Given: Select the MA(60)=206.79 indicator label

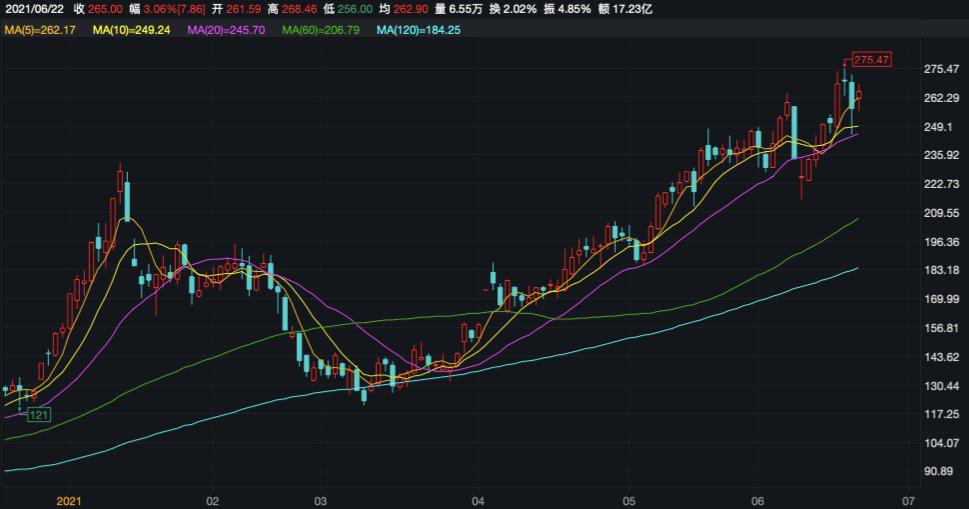Looking at the screenshot, I should [321, 31].
